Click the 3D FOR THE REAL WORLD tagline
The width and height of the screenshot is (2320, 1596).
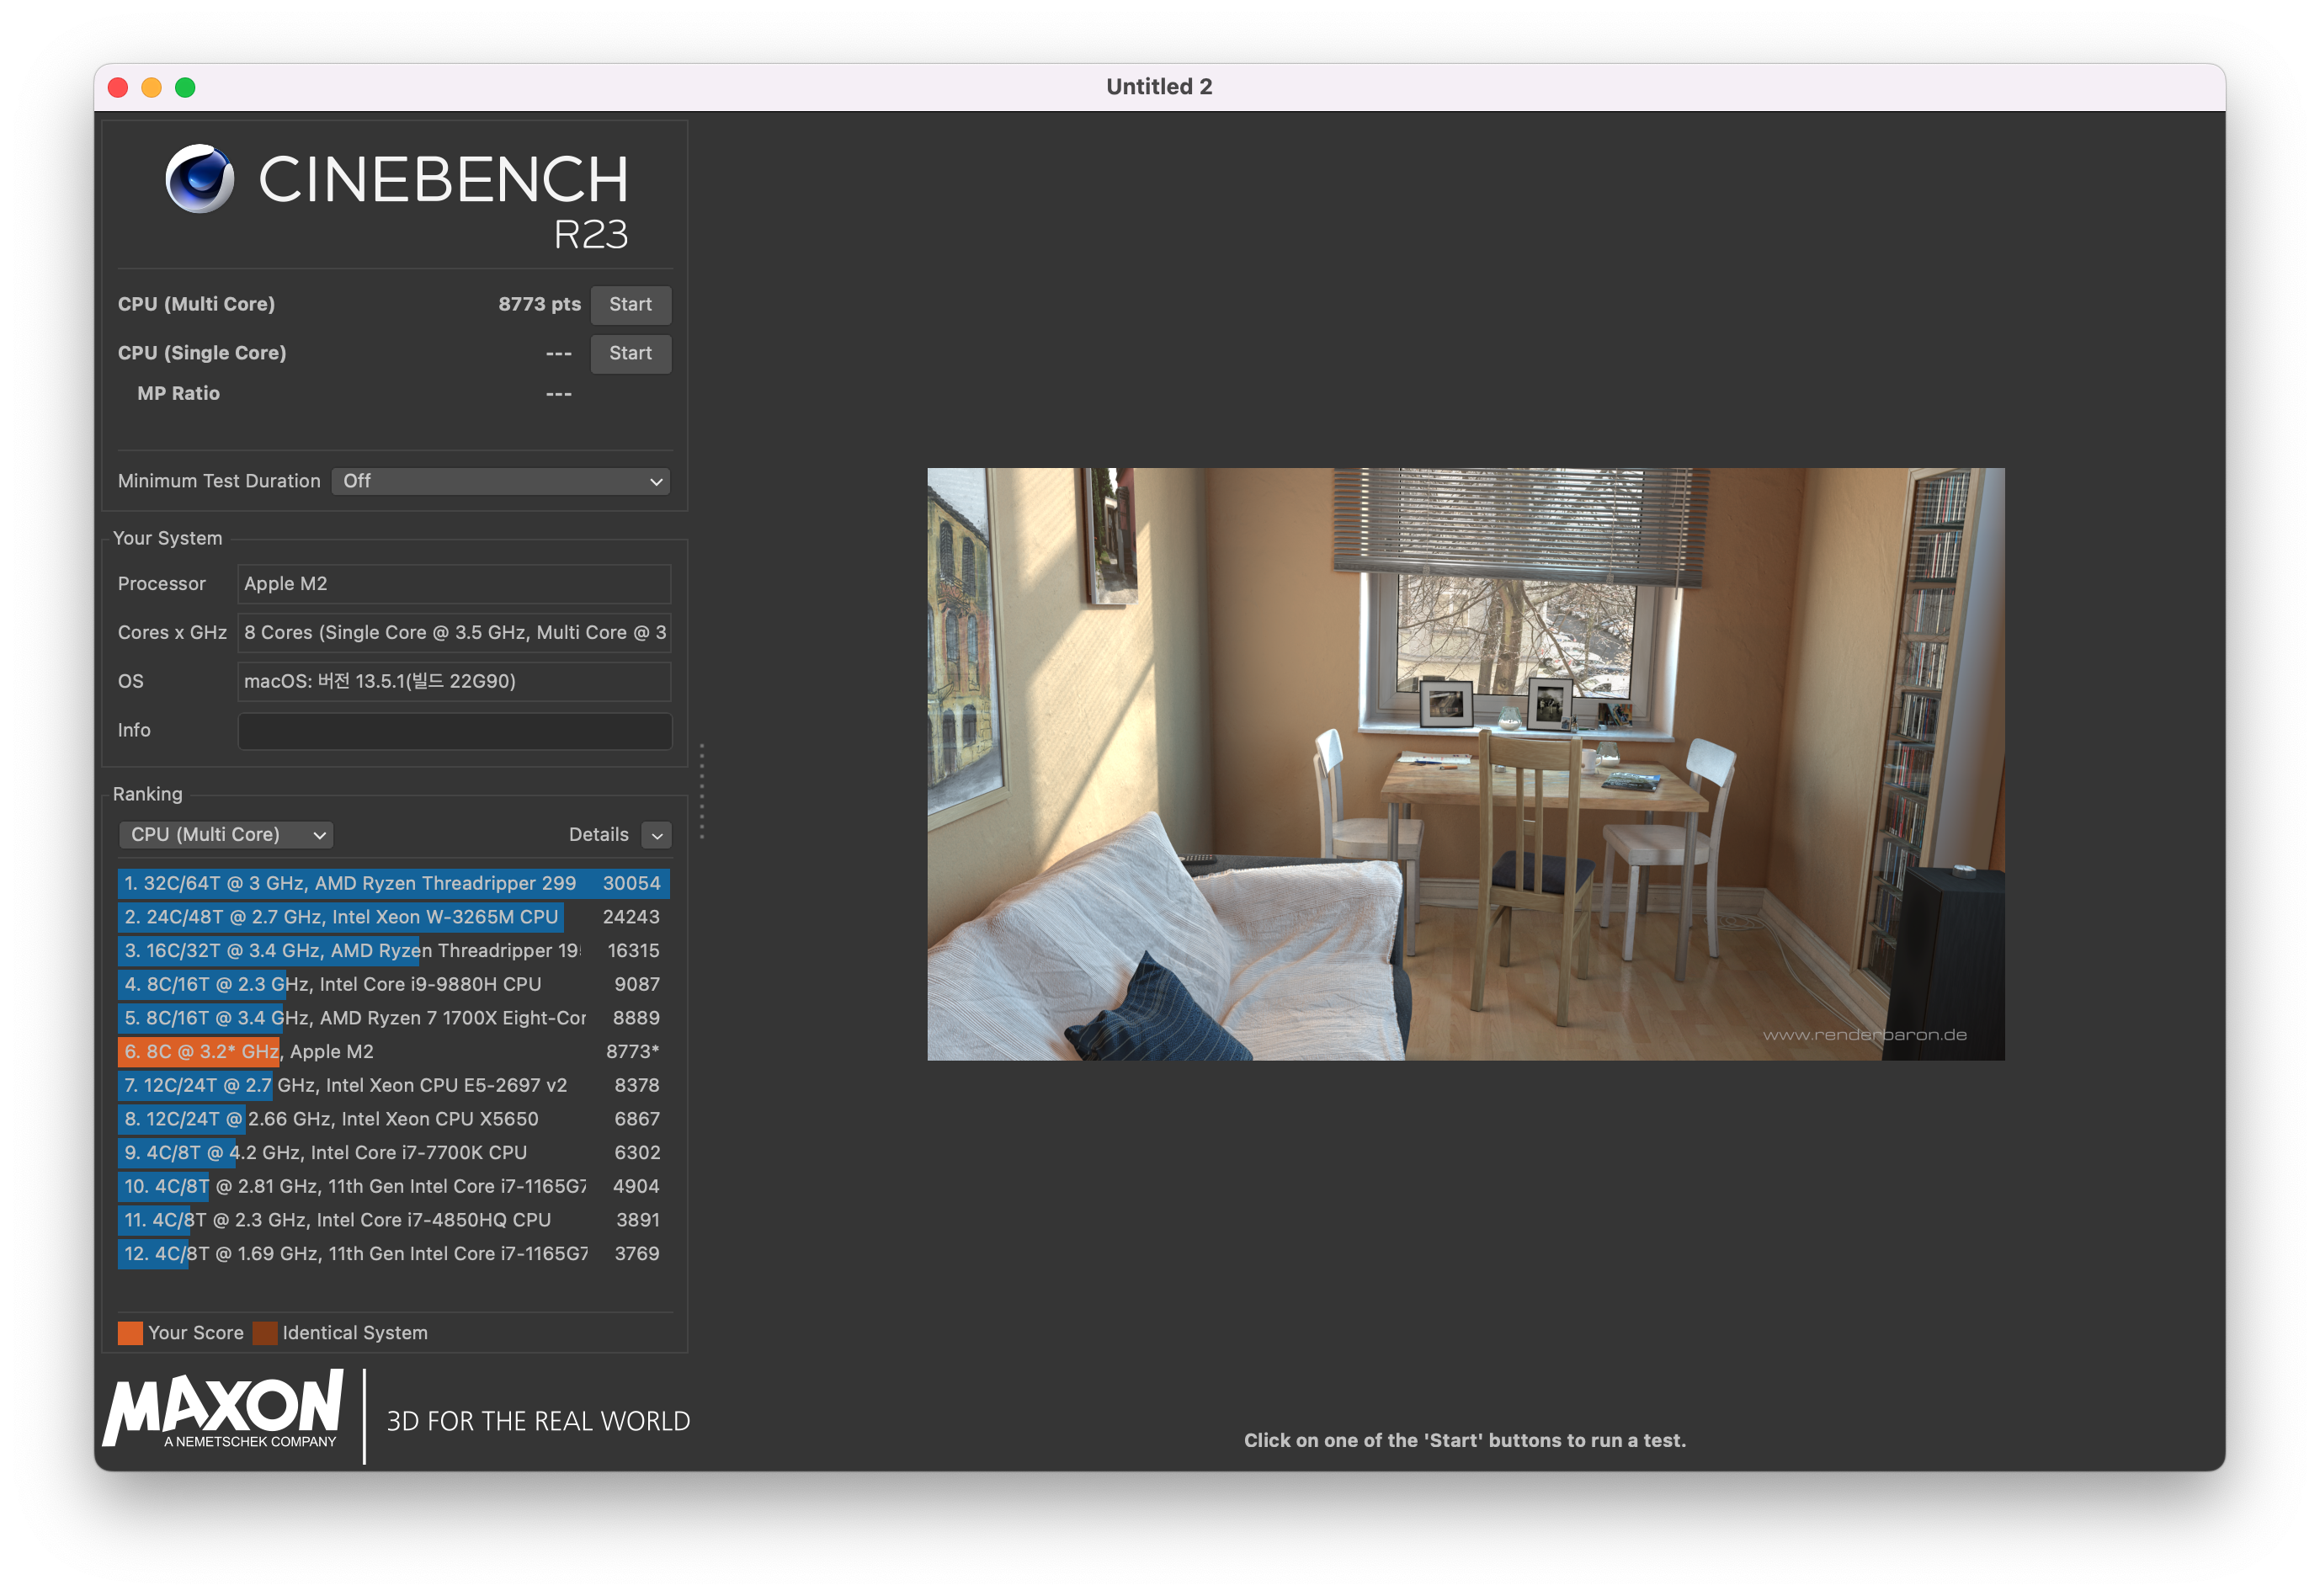click(x=538, y=1421)
